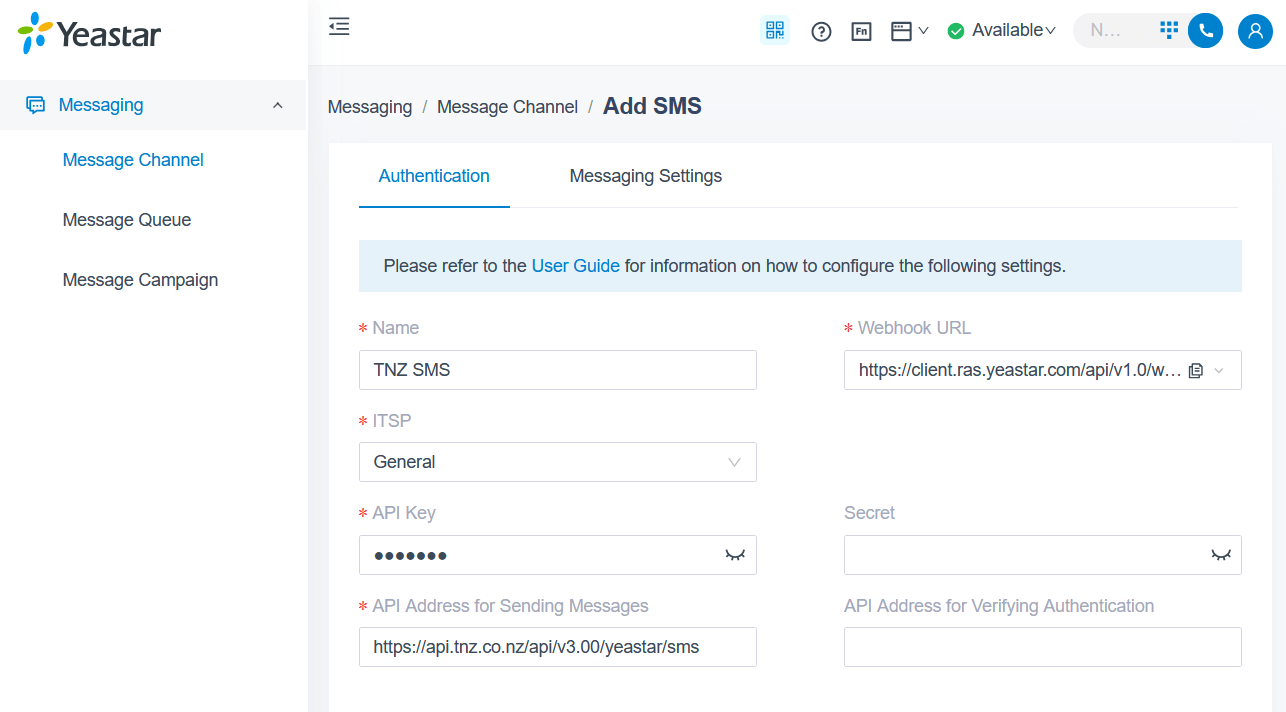
Task: Open the user avatar menu icon
Action: pyautogui.click(x=1255, y=31)
